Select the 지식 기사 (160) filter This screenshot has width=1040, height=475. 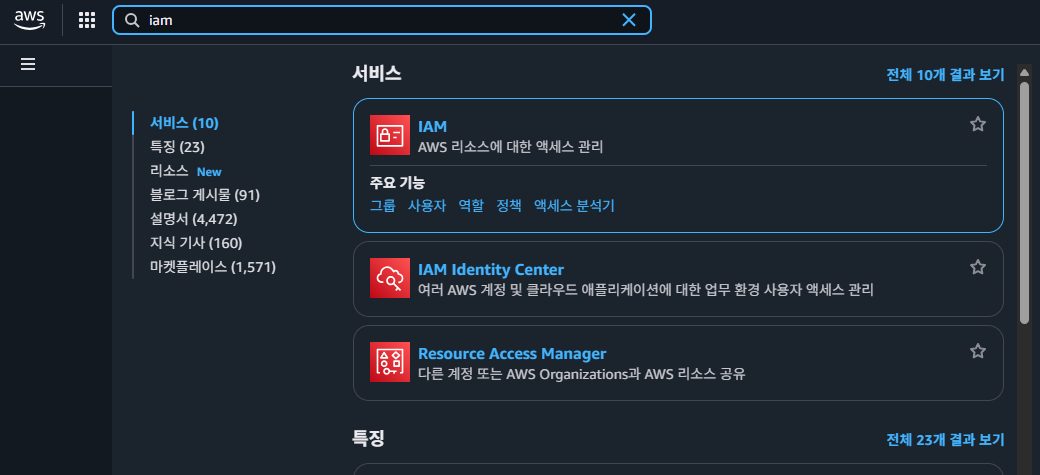coord(196,243)
